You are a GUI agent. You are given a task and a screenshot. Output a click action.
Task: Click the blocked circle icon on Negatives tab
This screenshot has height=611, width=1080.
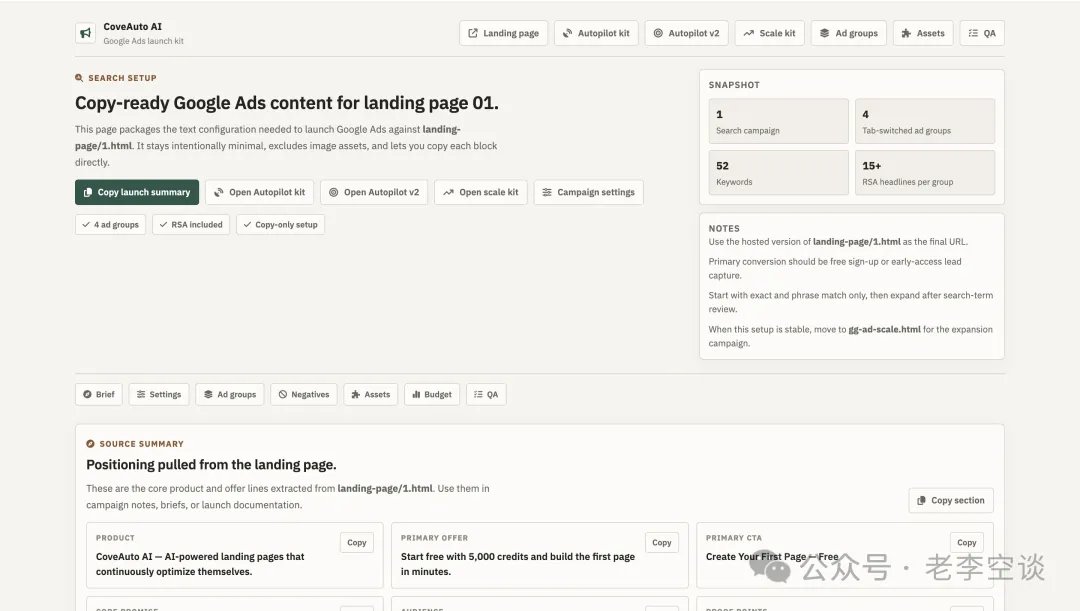point(283,395)
